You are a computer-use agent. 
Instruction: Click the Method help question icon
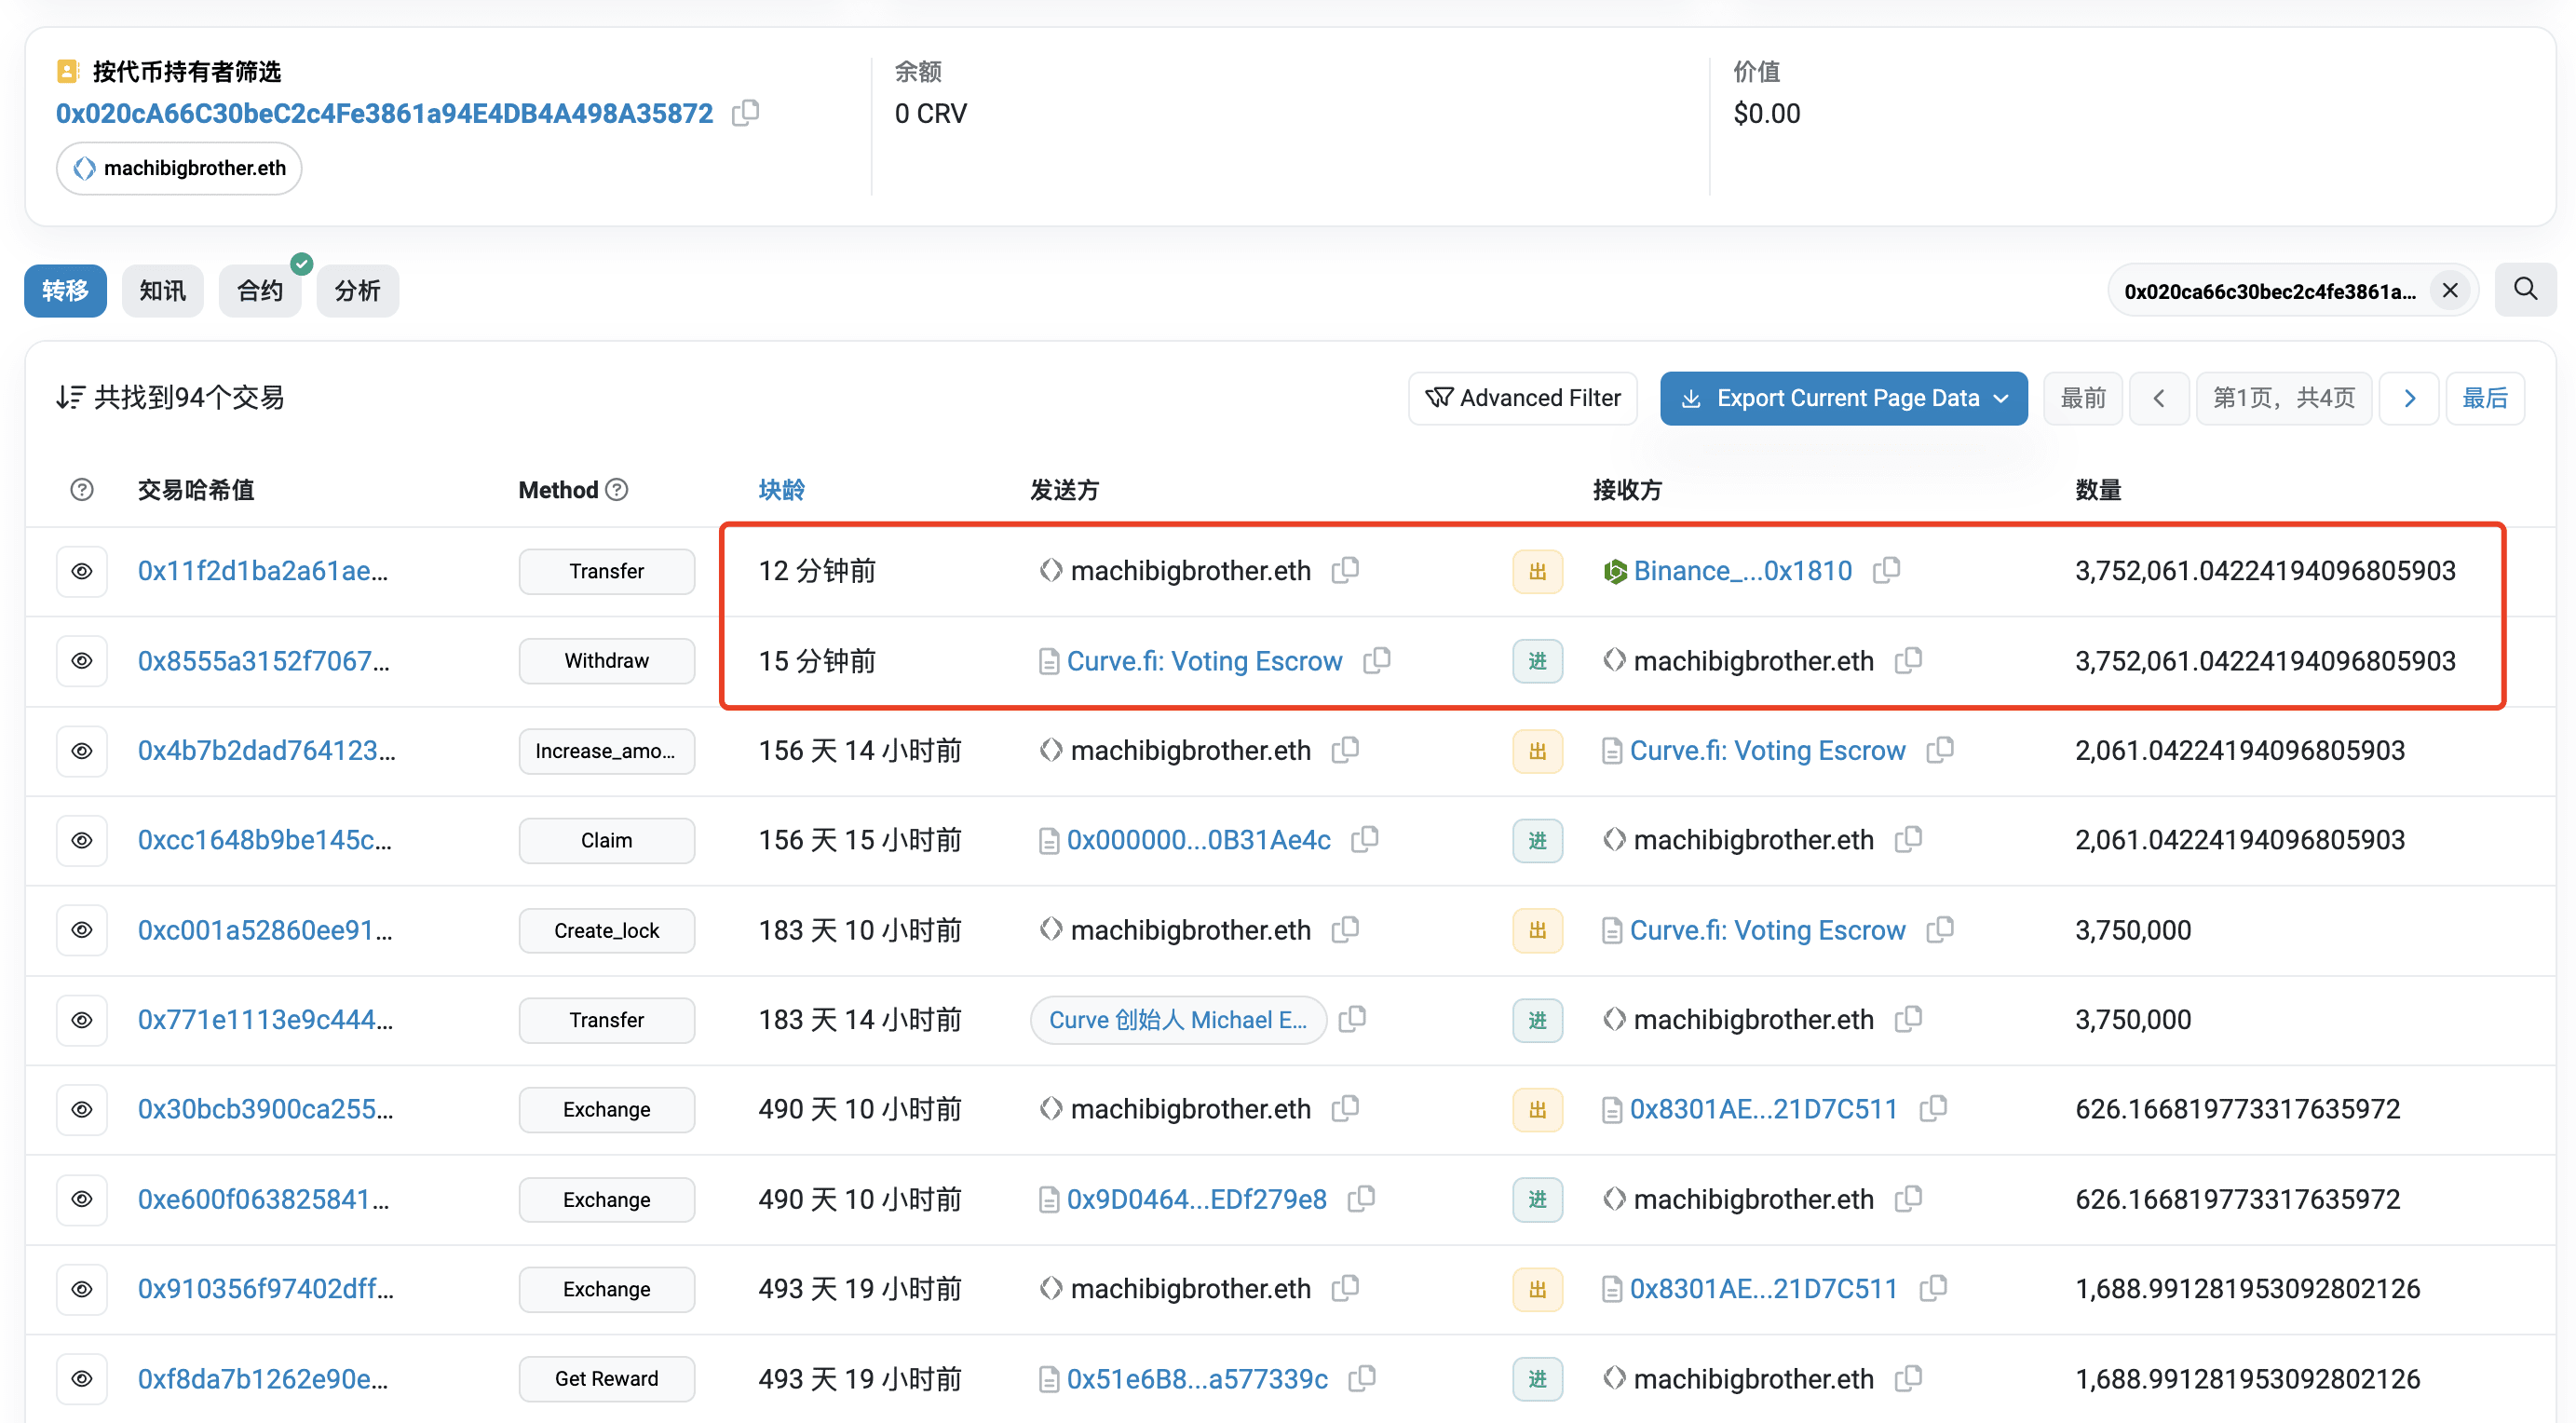point(617,489)
